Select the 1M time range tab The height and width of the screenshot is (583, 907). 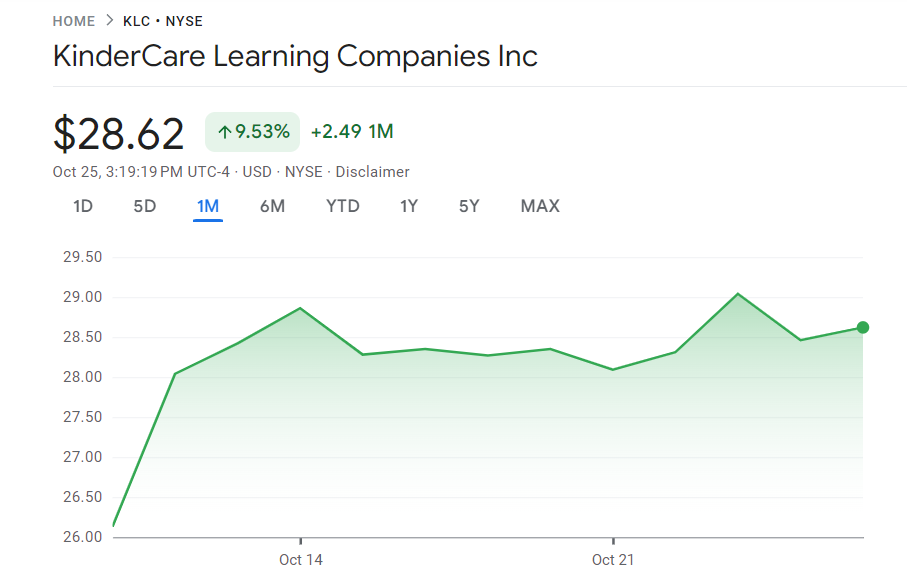208,207
